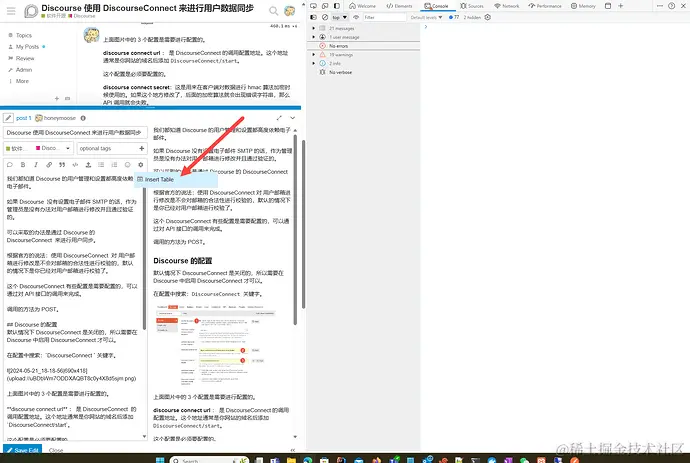Click the post 1 link in composer
This screenshot has height=463, width=690.
23,118
